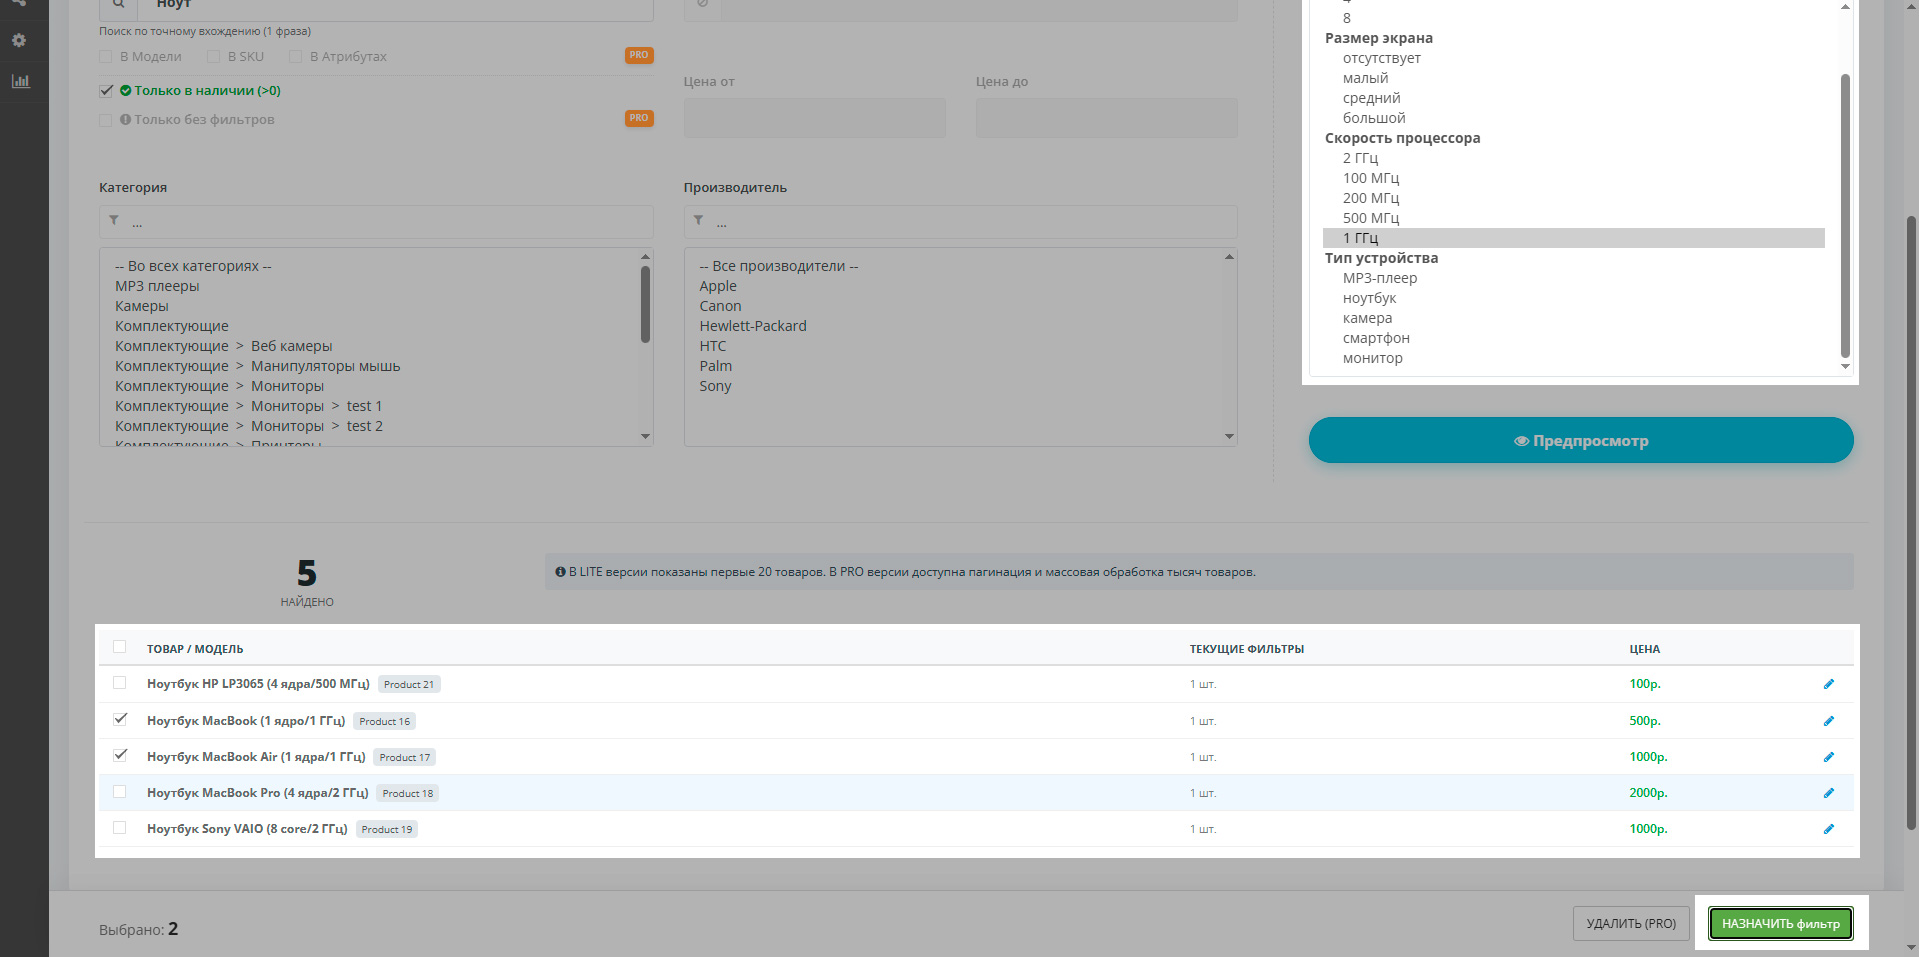
Task: Click PRO badge next to В Атрибутах
Action: pos(638,55)
